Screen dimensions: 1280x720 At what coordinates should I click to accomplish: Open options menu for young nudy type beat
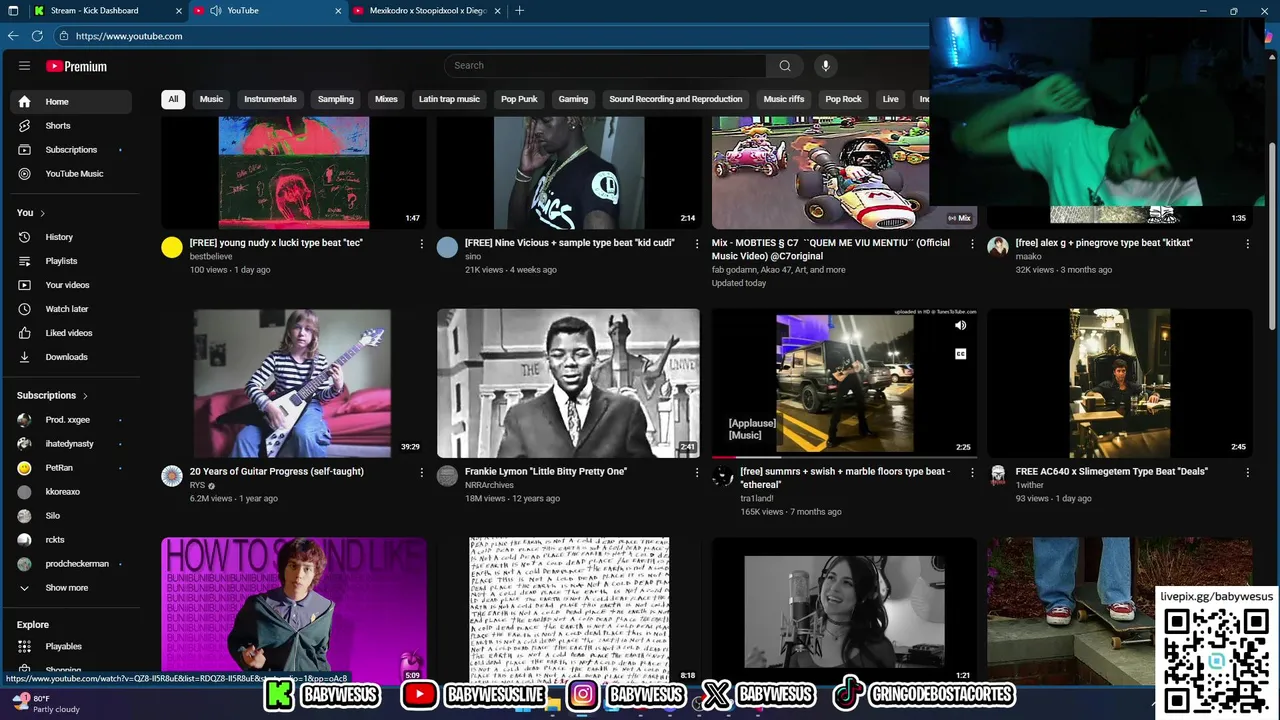coord(421,244)
